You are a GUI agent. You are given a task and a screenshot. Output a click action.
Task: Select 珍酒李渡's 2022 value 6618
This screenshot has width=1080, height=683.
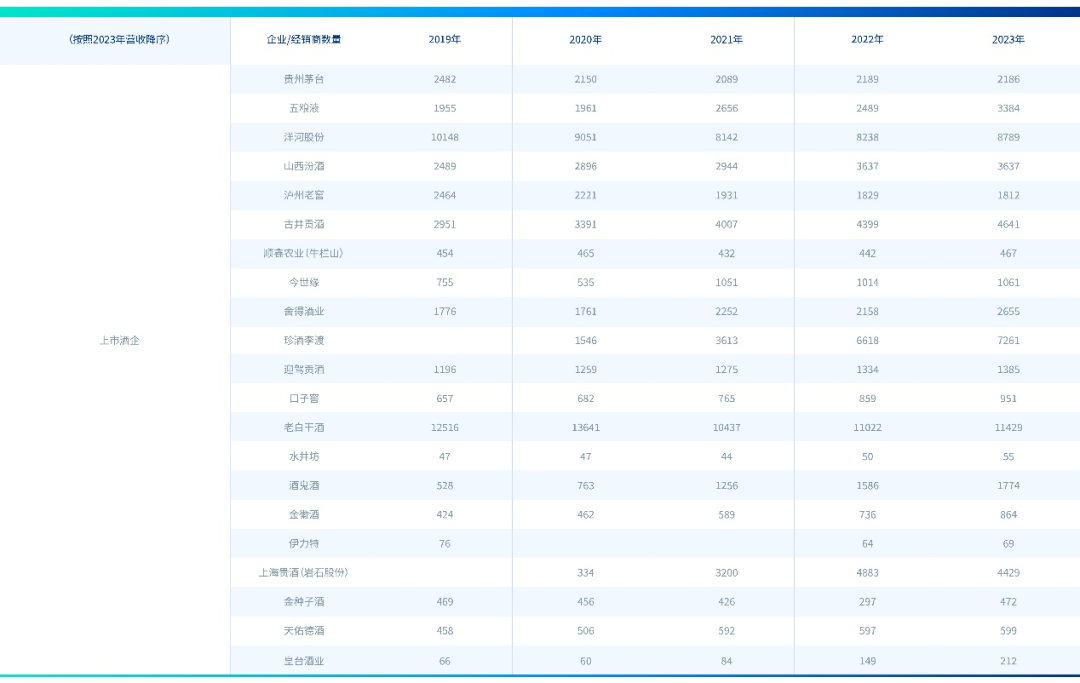point(867,340)
